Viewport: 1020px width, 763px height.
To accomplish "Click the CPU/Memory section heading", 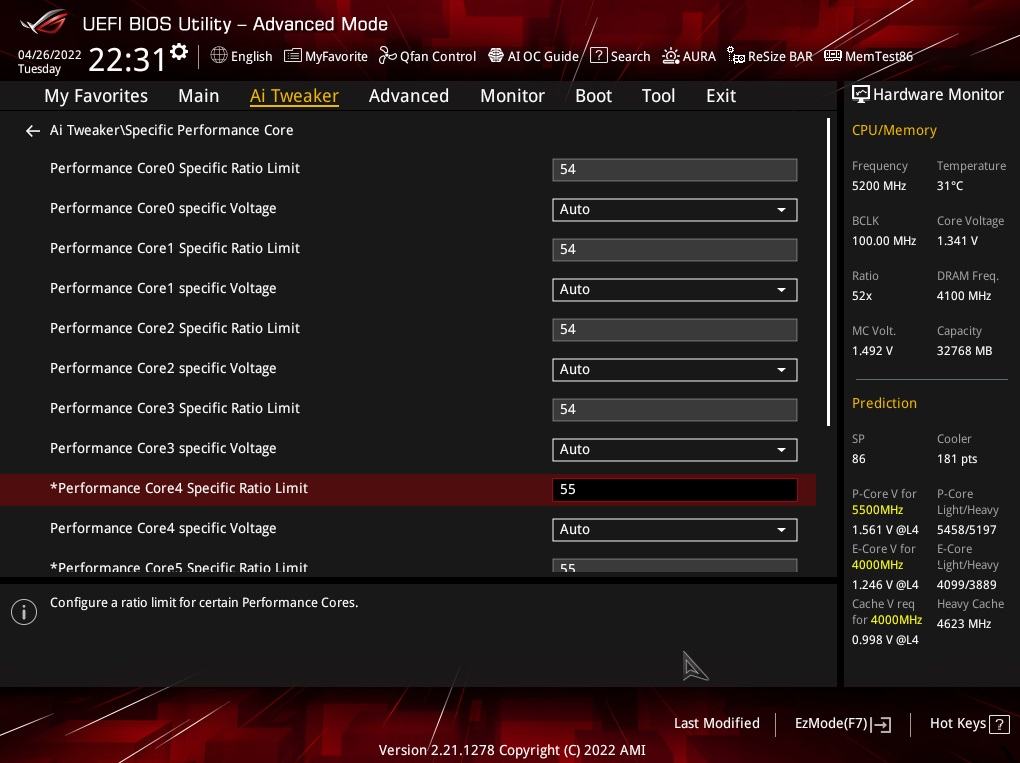I will (x=894, y=131).
